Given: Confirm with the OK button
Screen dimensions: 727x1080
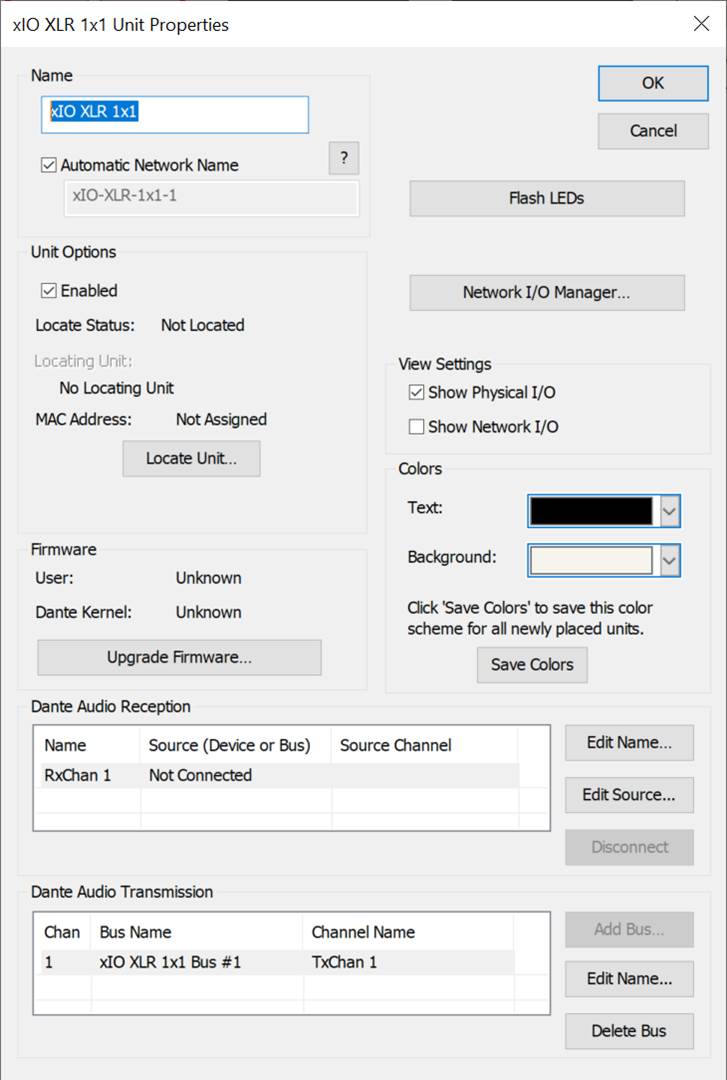Looking at the screenshot, I should point(653,83).
